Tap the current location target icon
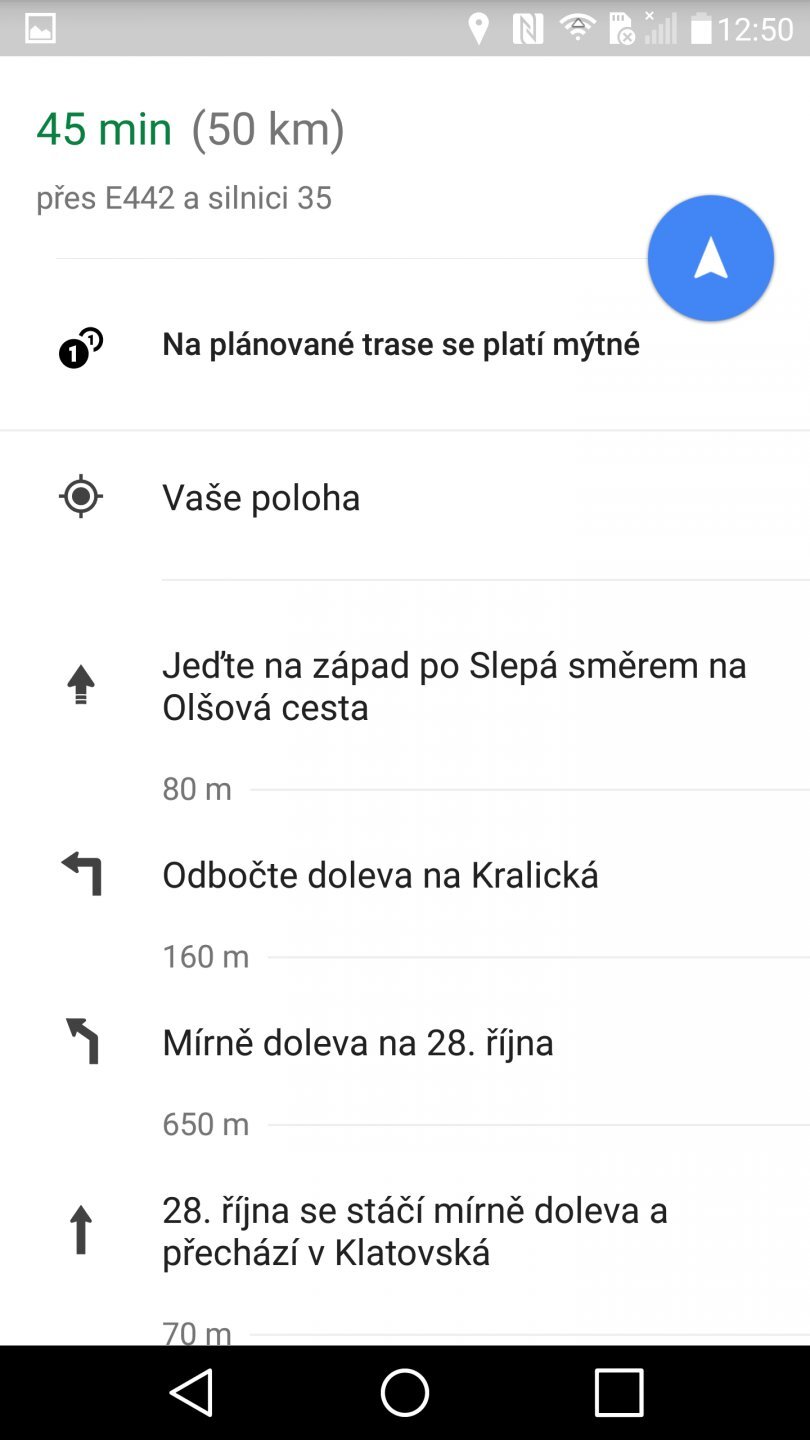 point(81,497)
